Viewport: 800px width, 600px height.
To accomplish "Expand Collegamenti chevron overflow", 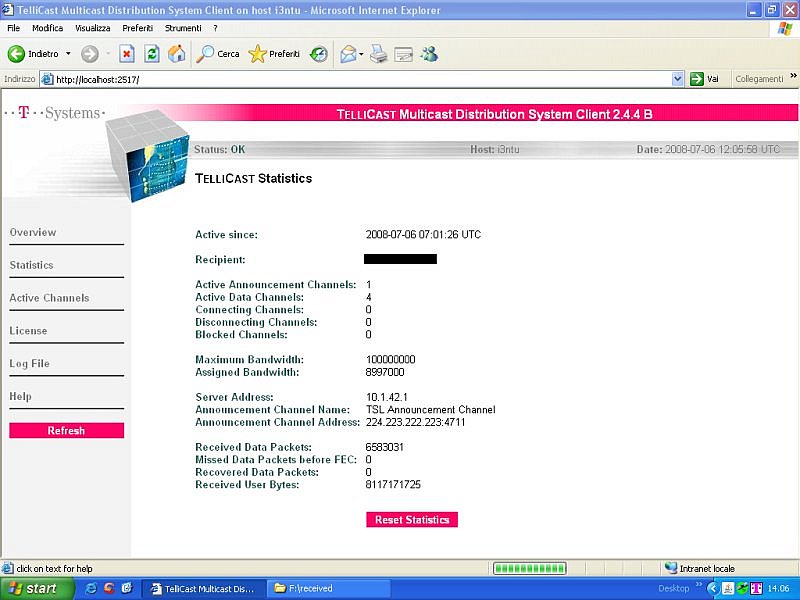I will click(793, 76).
